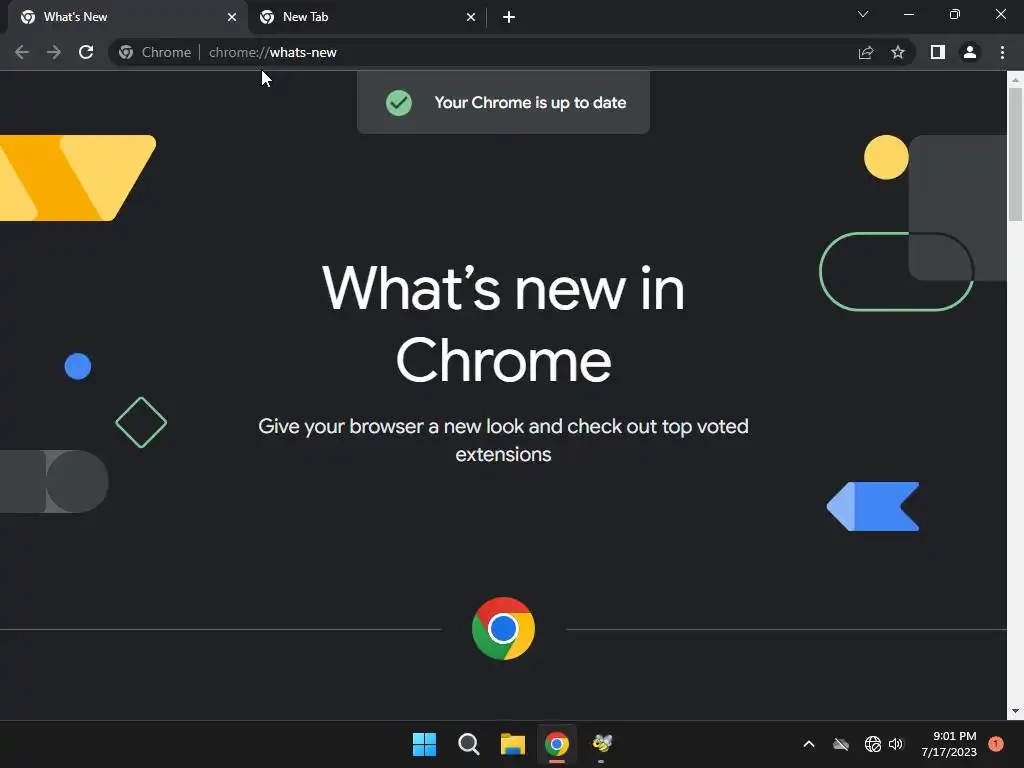Click the page scrollbar up arrow

point(1015,79)
